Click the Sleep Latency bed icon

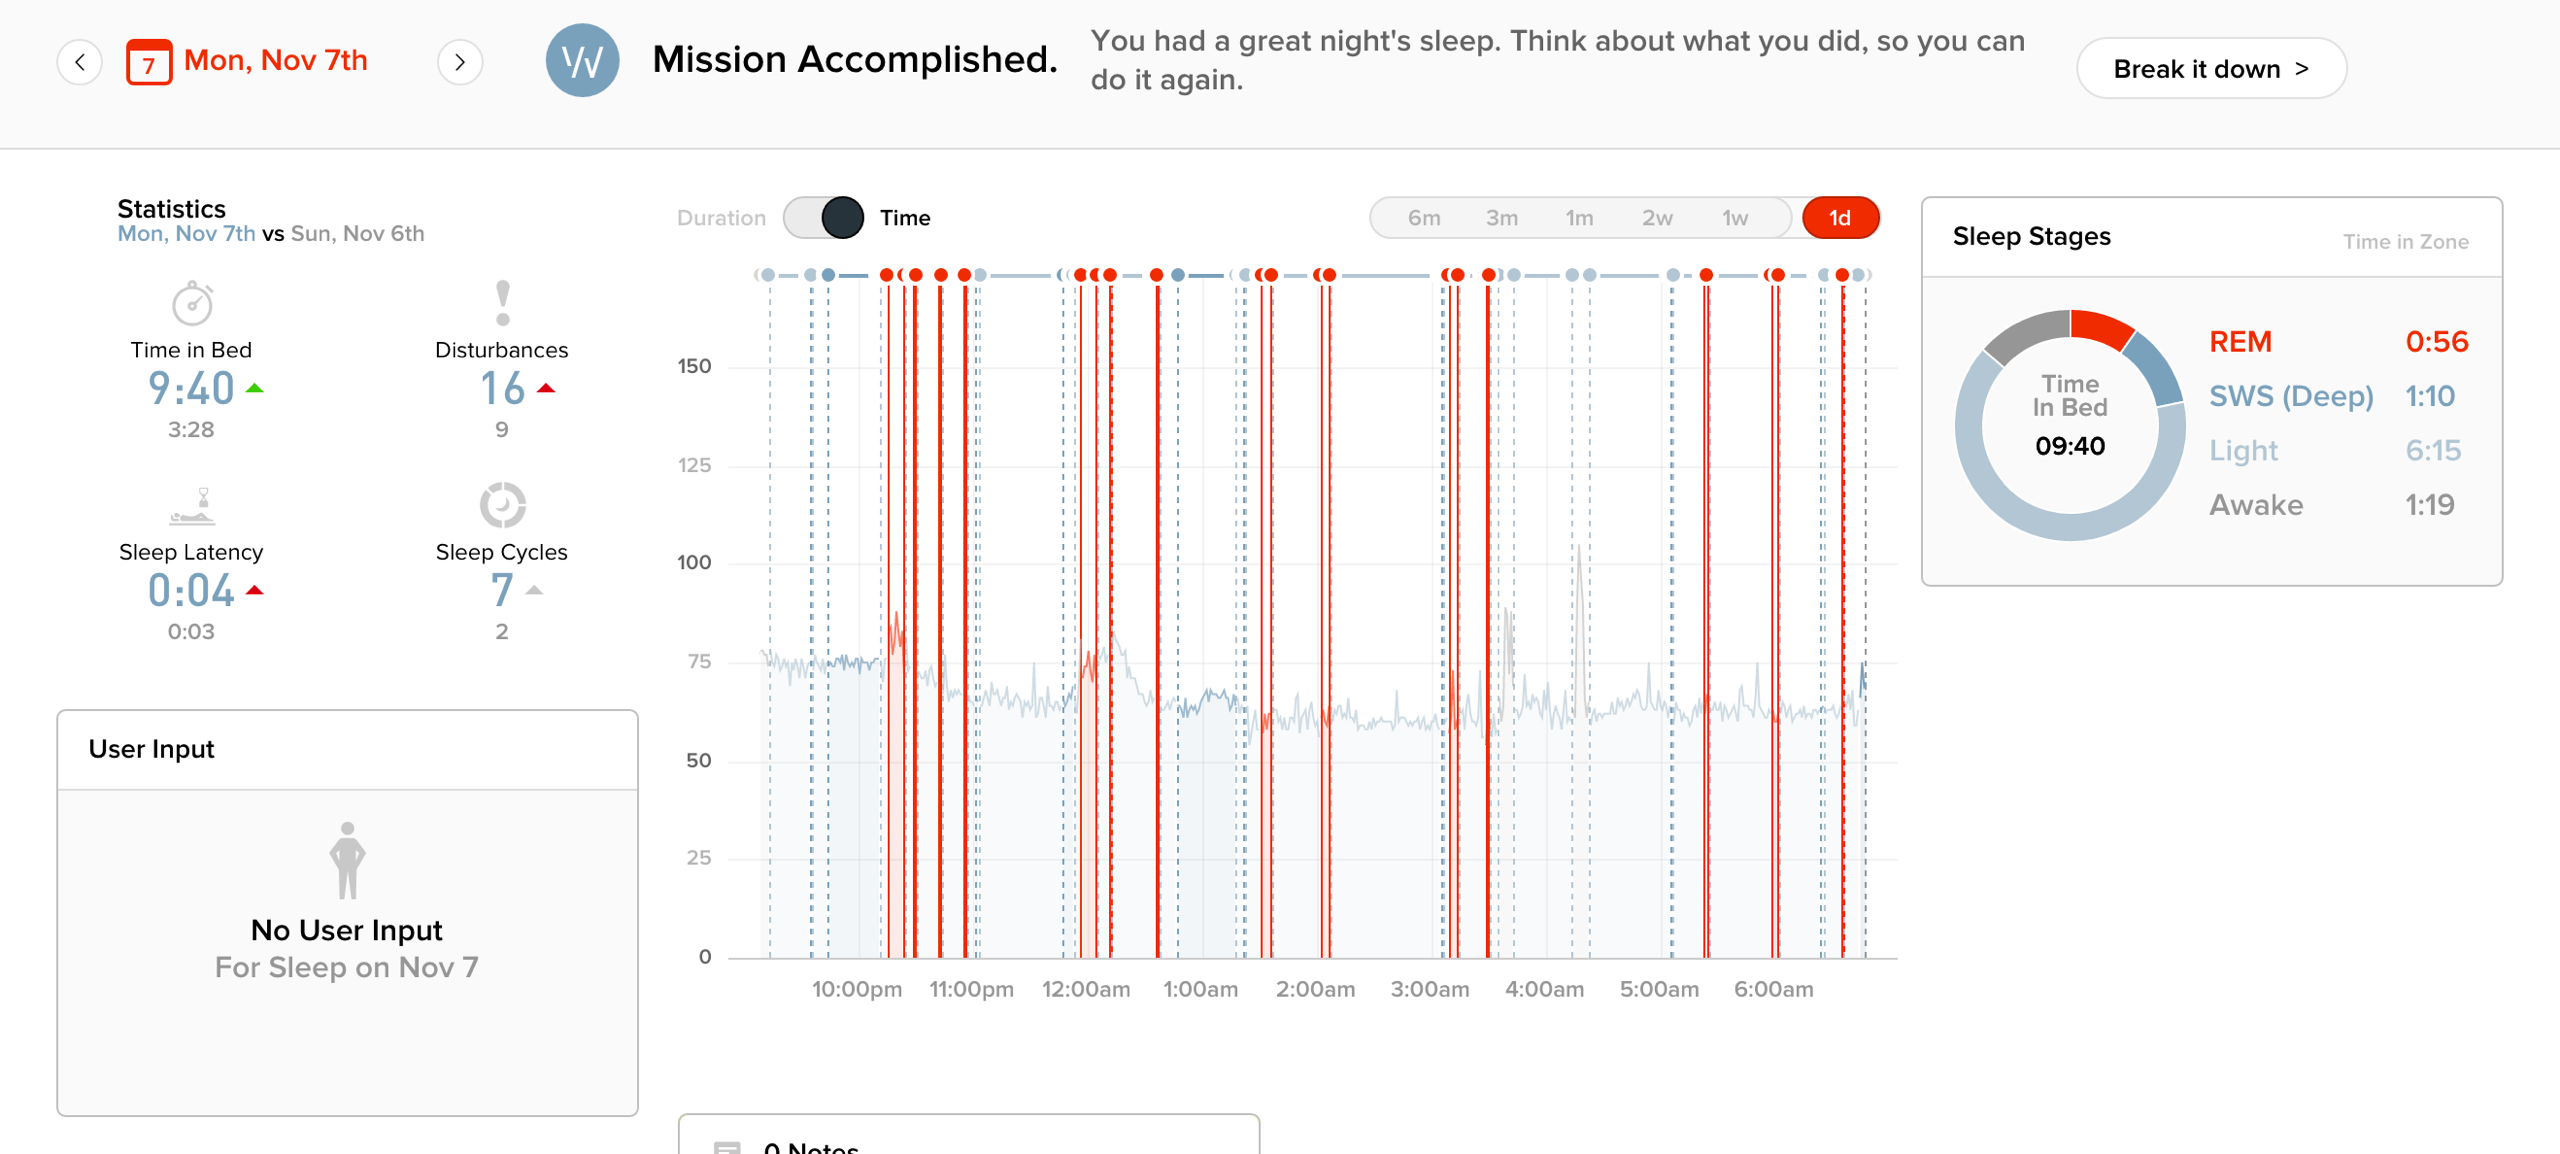[x=192, y=506]
